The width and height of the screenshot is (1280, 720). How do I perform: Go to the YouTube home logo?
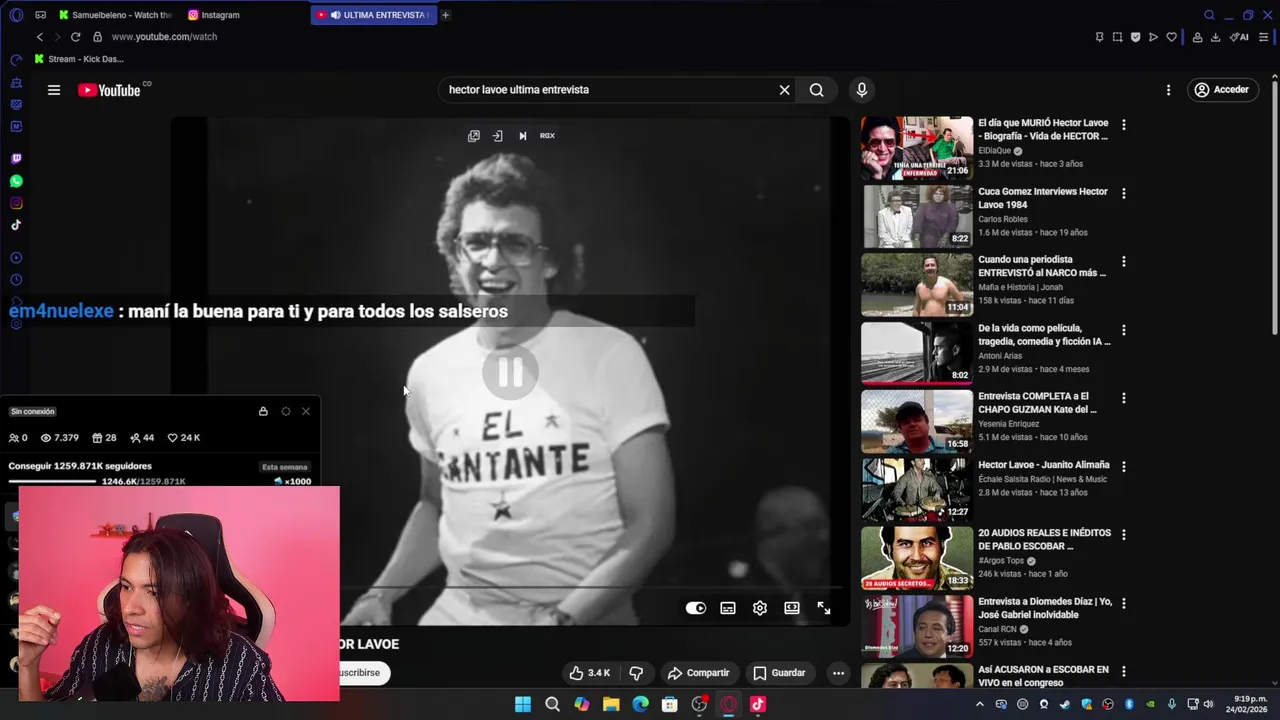tap(110, 90)
